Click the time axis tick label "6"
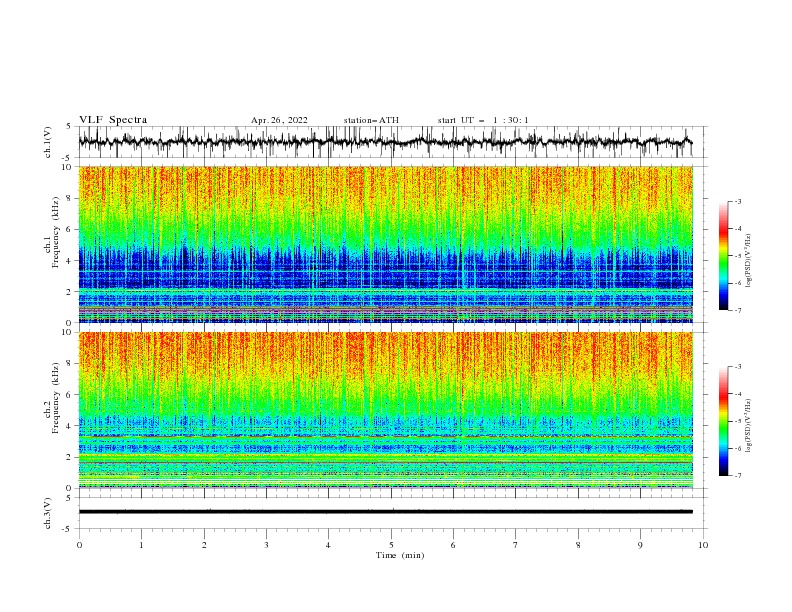792x612 pixels. click(453, 545)
